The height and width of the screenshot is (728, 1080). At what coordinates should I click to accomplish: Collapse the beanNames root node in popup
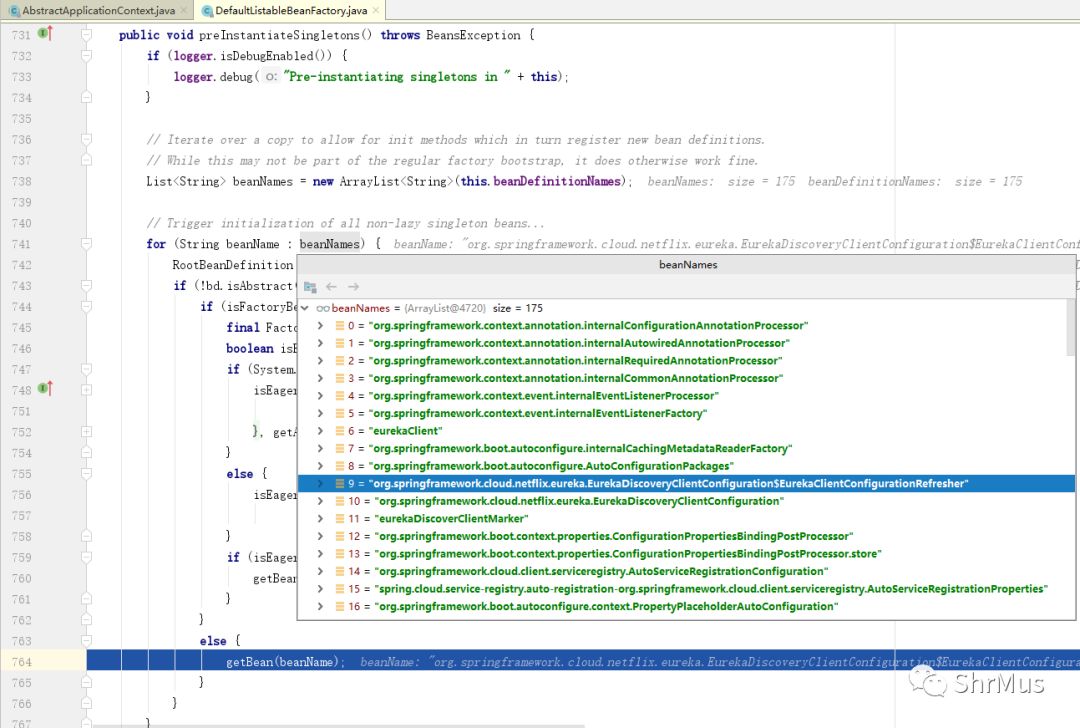pos(306,308)
